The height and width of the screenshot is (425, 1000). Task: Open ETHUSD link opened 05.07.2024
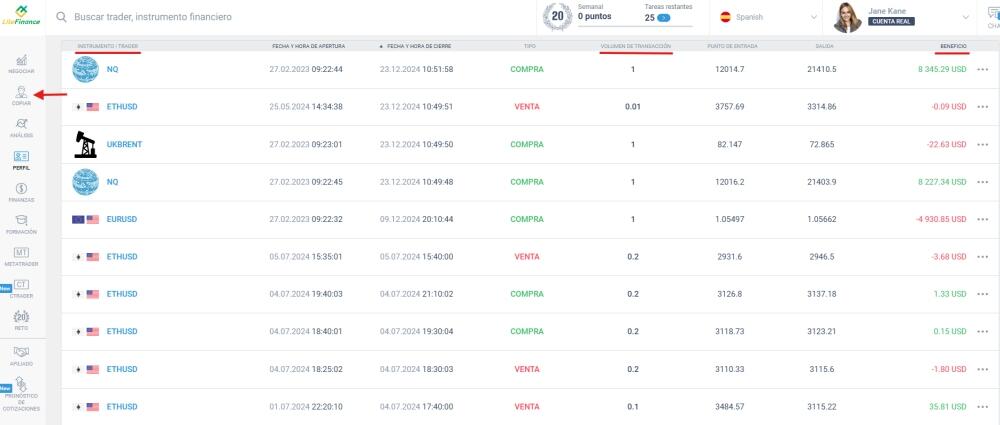click(122, 257)
